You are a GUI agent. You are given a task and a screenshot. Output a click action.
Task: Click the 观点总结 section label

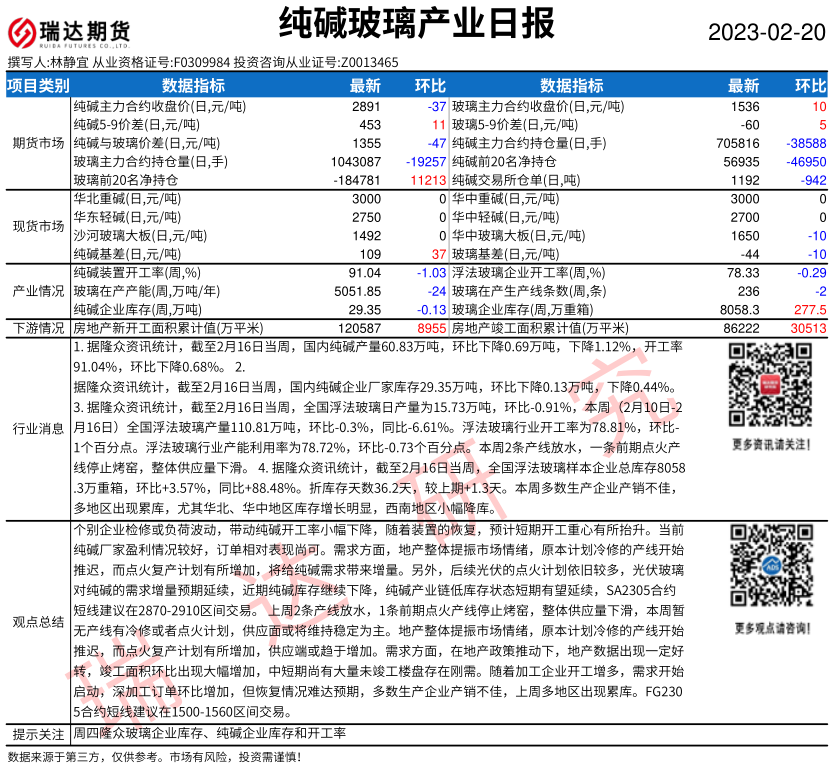(38, 622)
